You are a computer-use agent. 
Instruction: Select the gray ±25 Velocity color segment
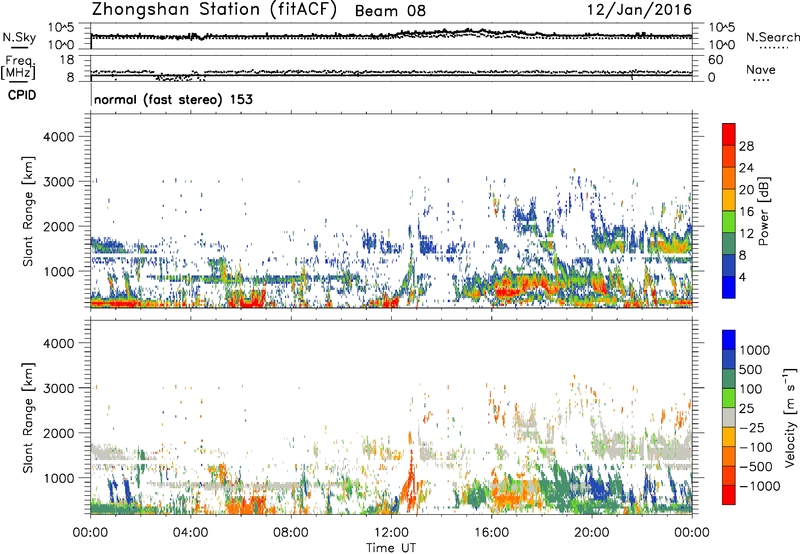click(x=729, y=417)
